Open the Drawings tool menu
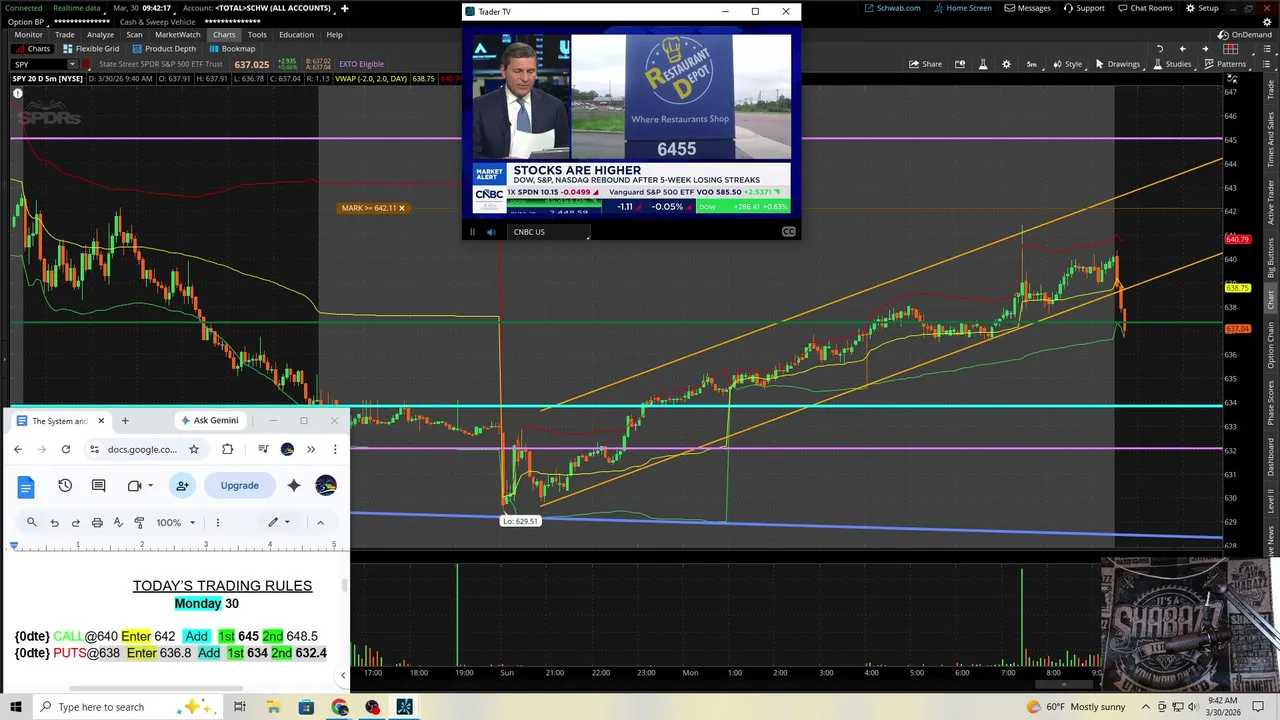 pos(1117,64)
